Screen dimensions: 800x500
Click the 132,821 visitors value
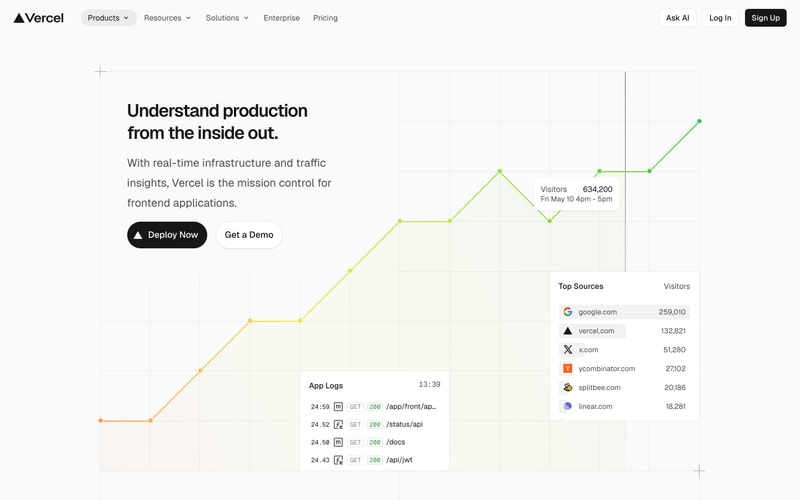(673, 331)
